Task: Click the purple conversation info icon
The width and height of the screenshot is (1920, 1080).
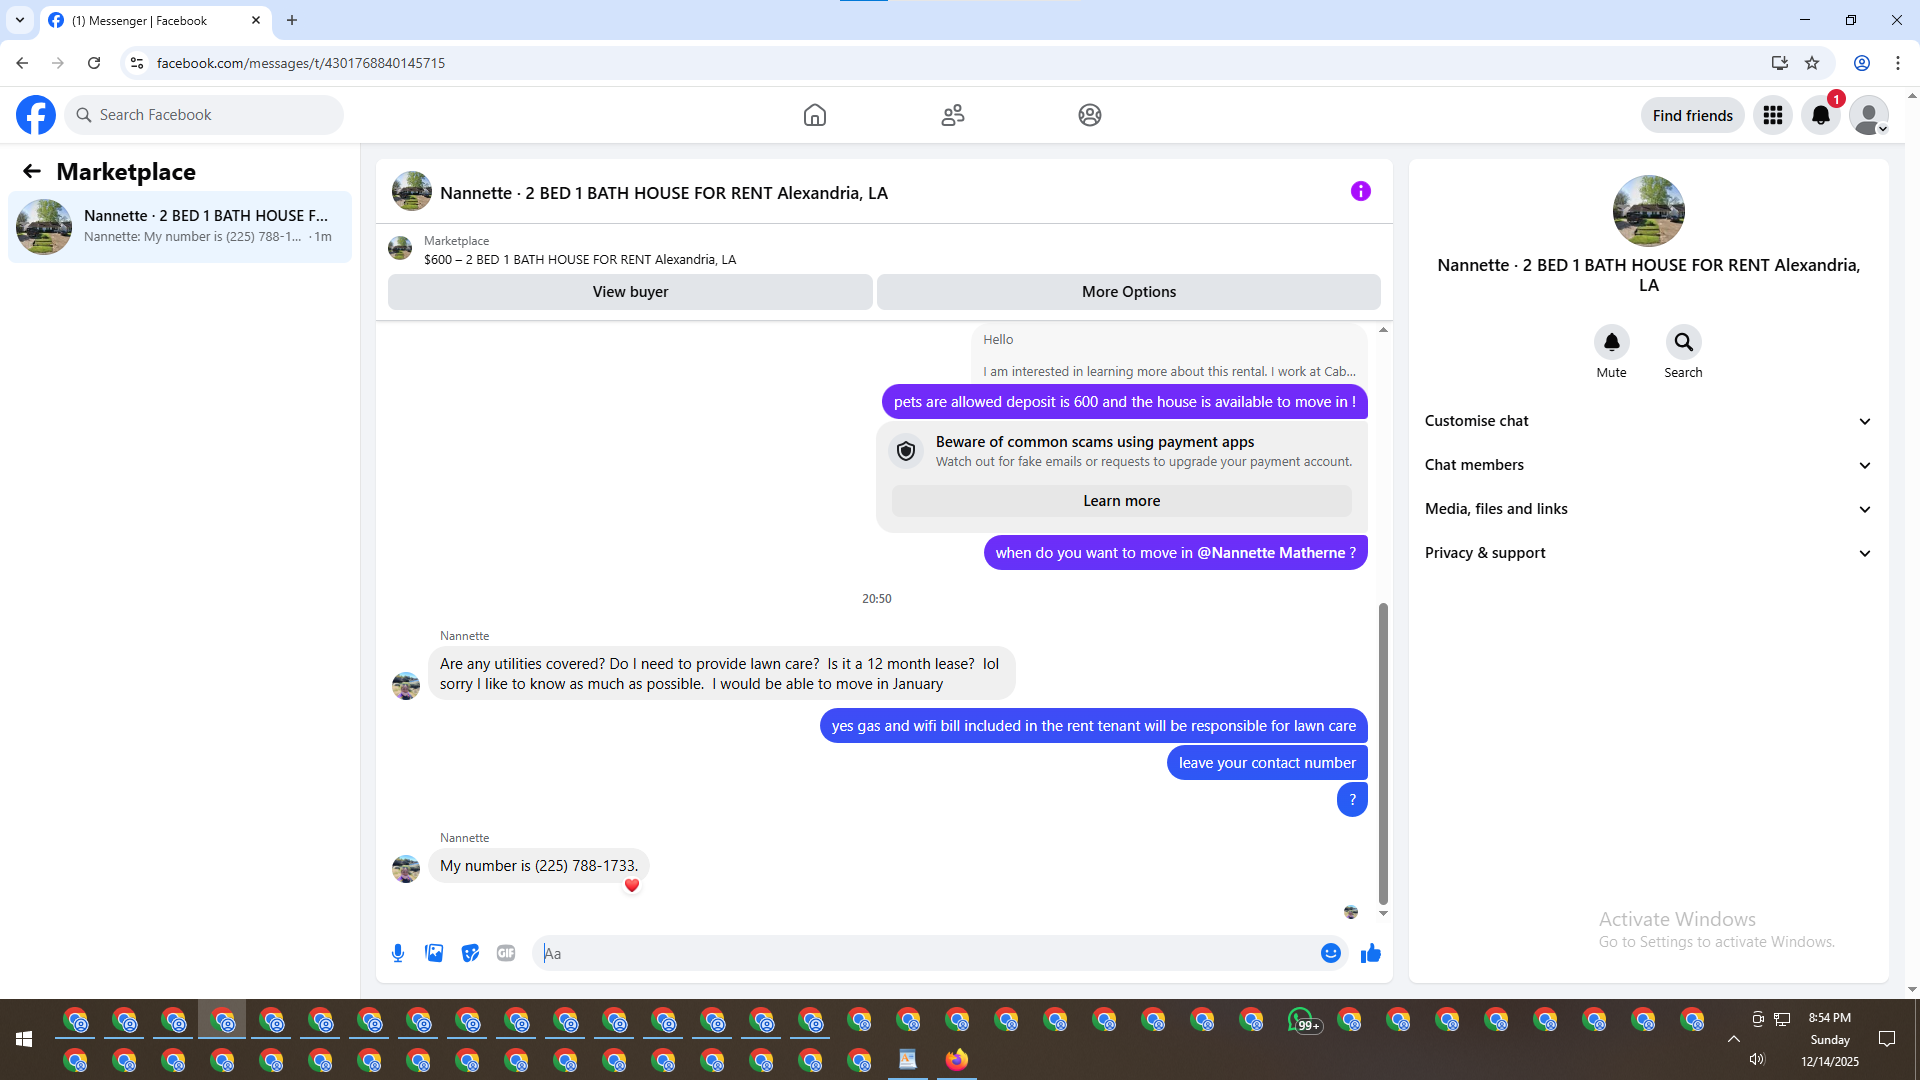Action: (x=1360, y=191)
